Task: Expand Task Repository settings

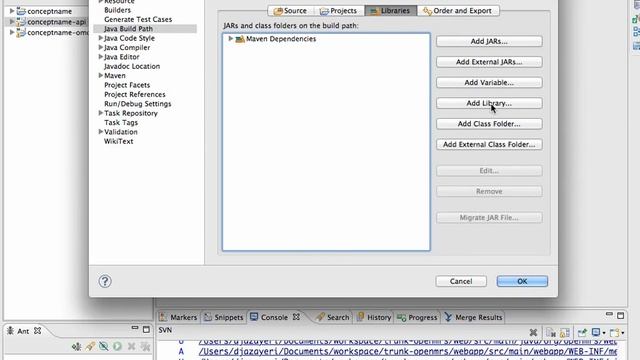Action: tap(100, 113)
